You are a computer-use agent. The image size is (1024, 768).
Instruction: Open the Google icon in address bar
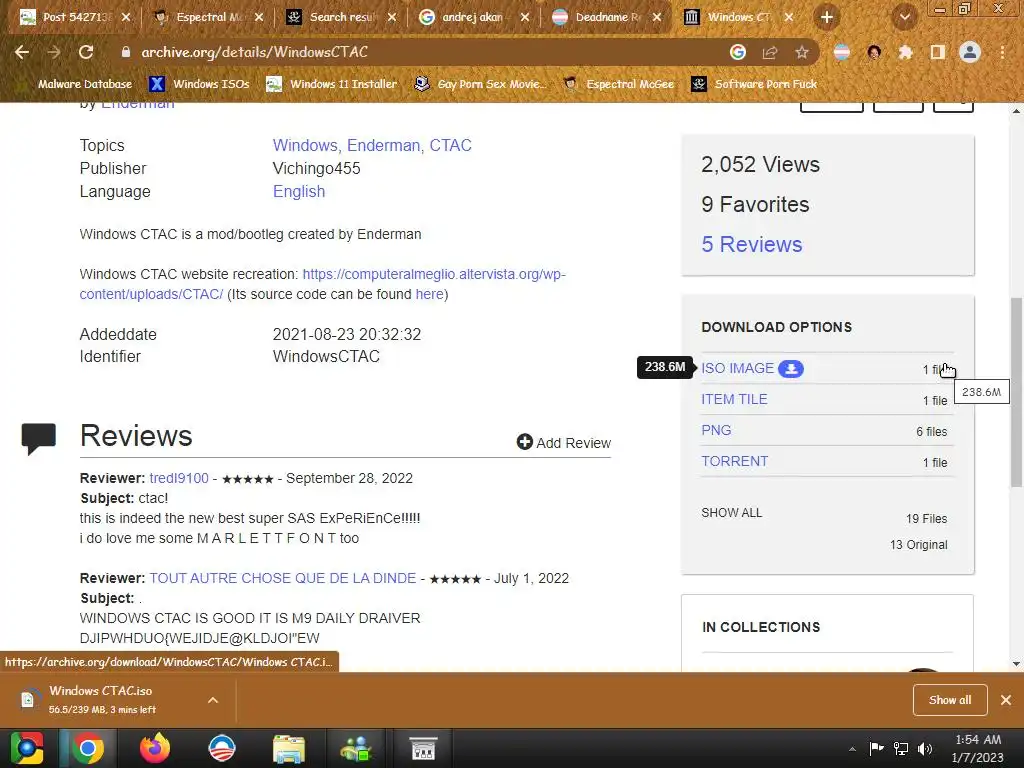point(738,52)
